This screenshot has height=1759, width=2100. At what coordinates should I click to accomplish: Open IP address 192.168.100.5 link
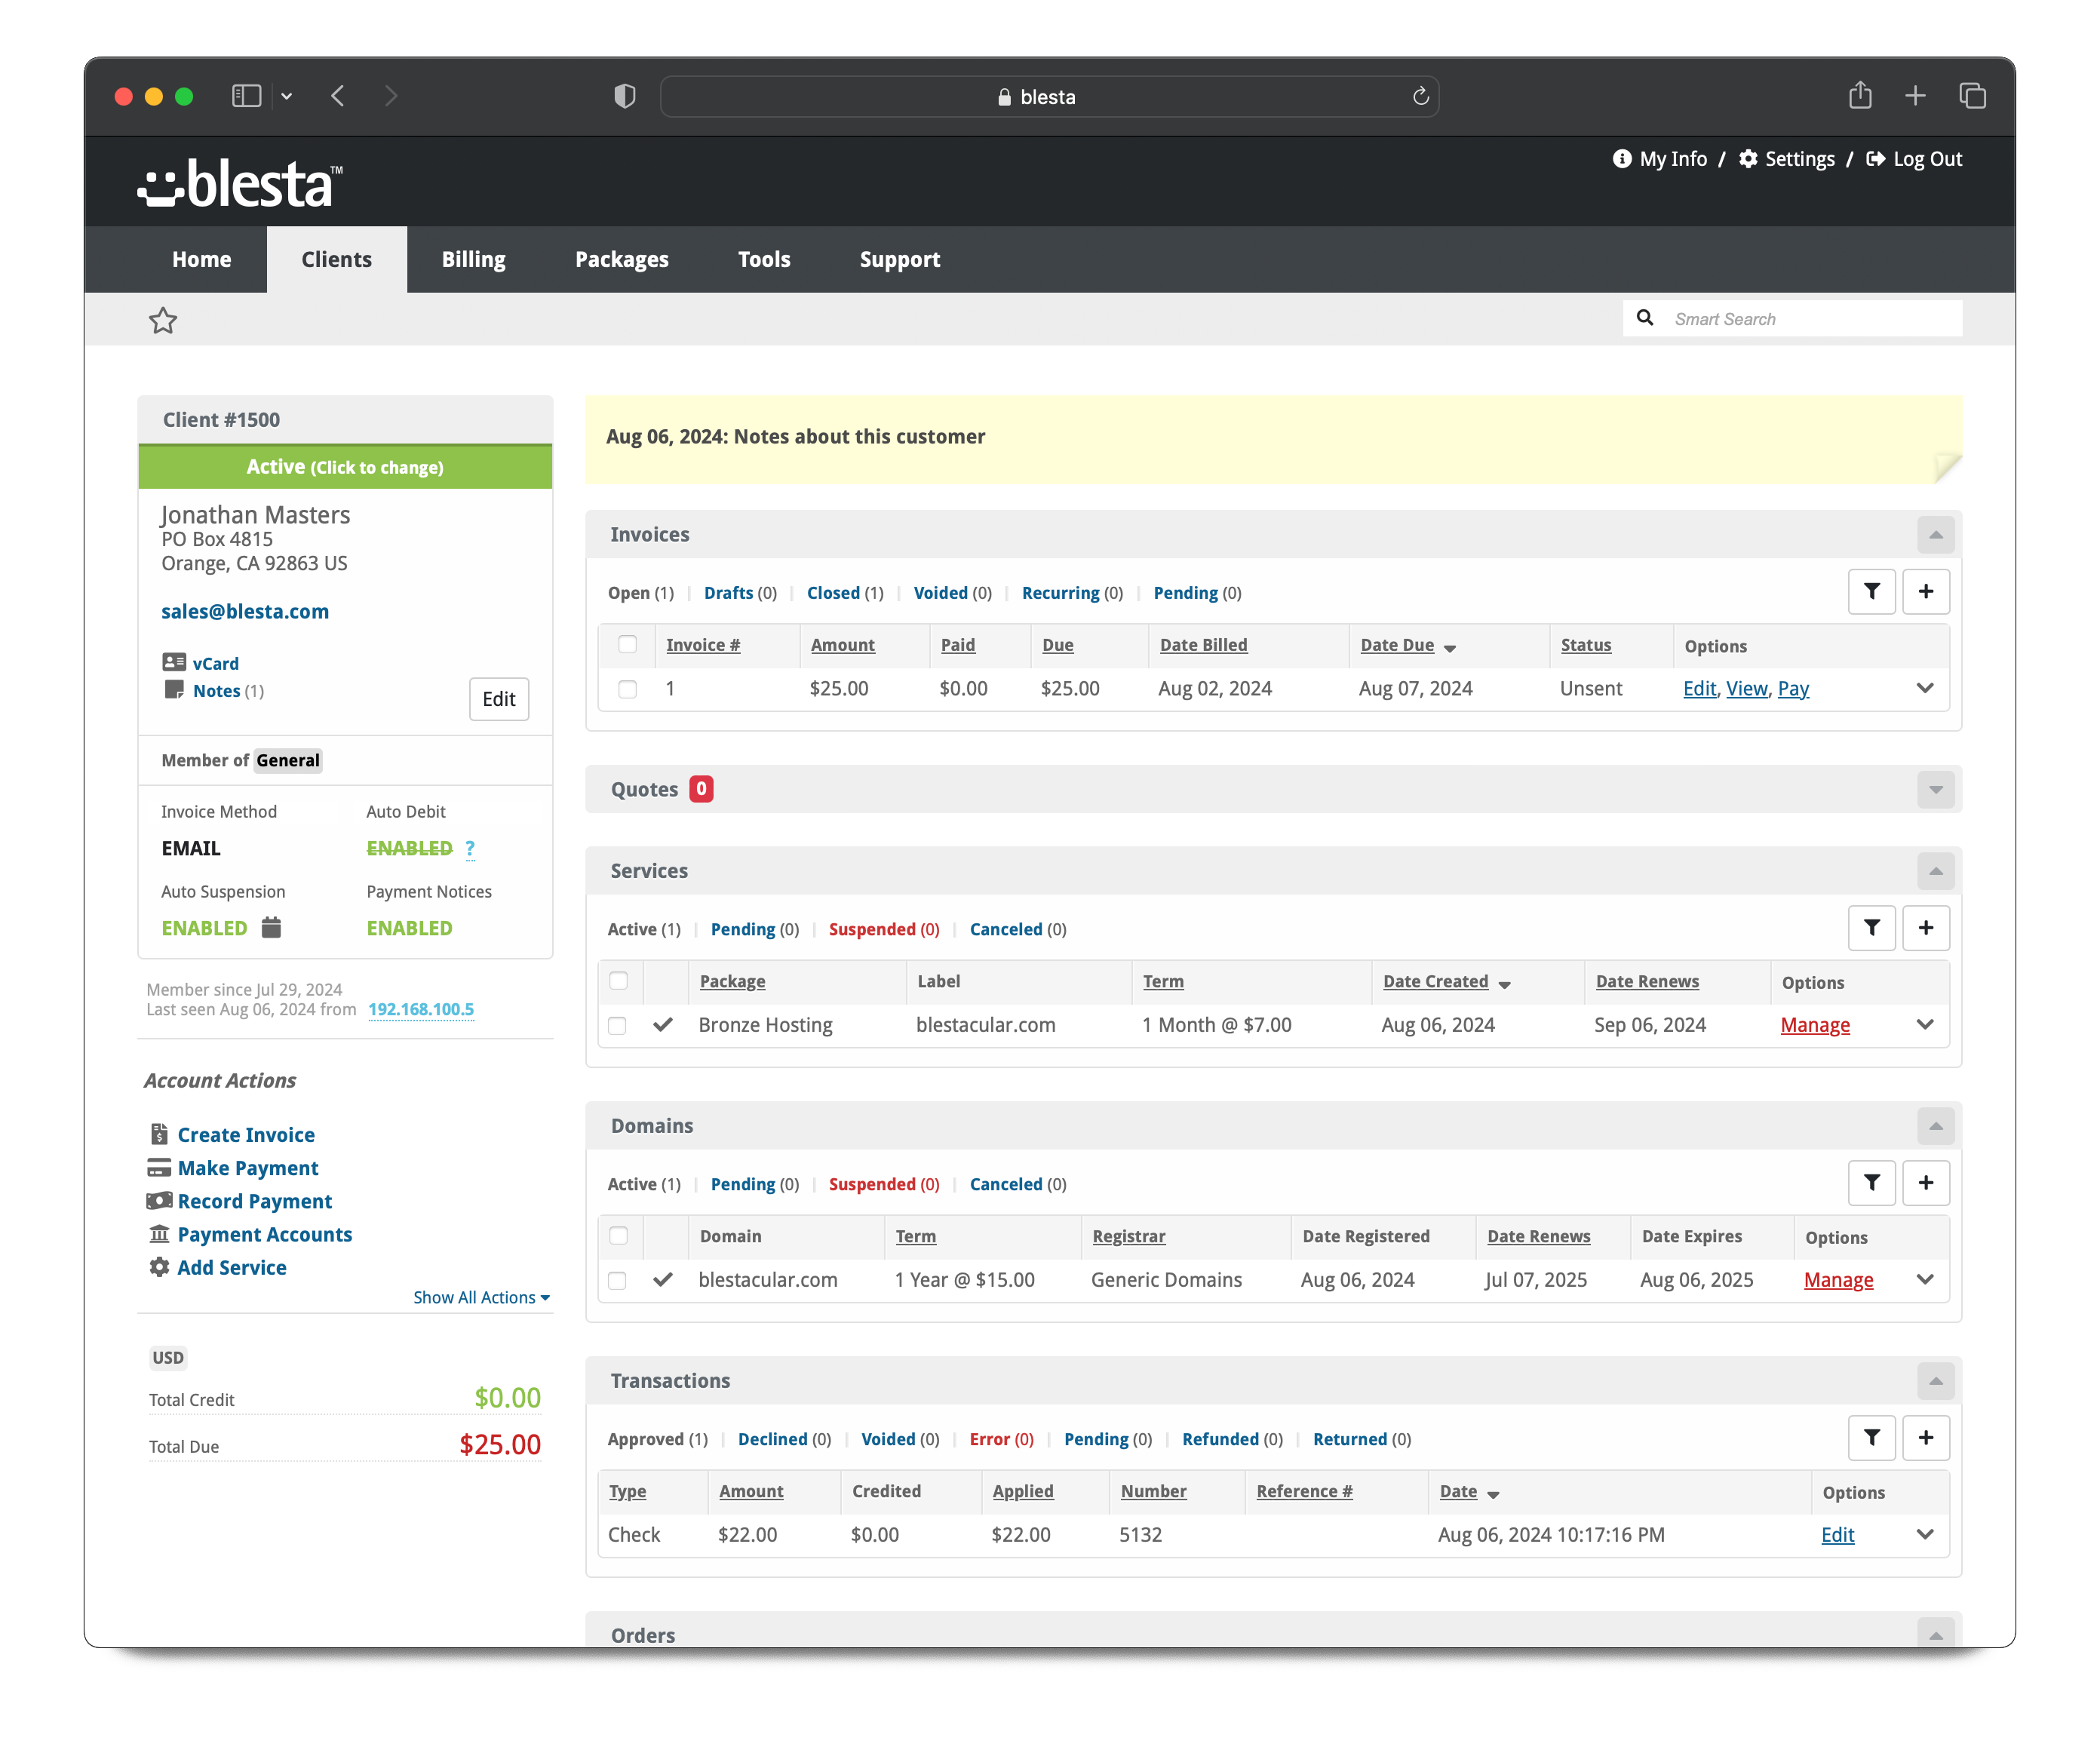tap(421, 1009)
